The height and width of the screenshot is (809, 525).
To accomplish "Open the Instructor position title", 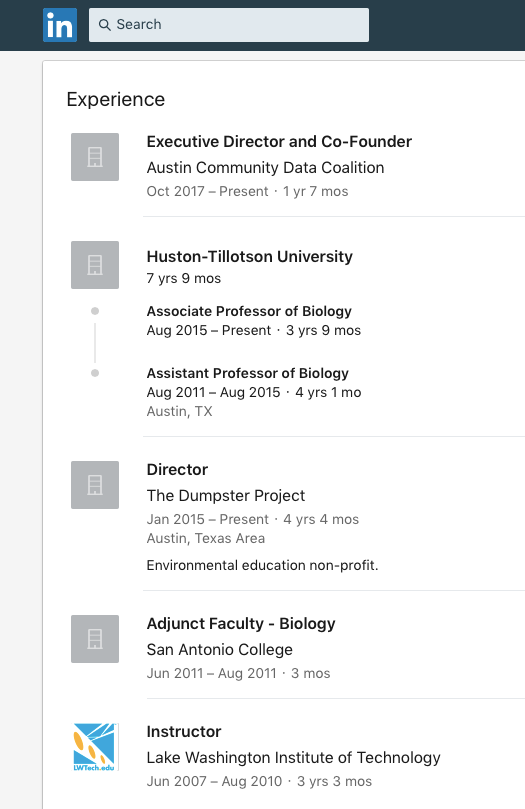I will [184, 732].
